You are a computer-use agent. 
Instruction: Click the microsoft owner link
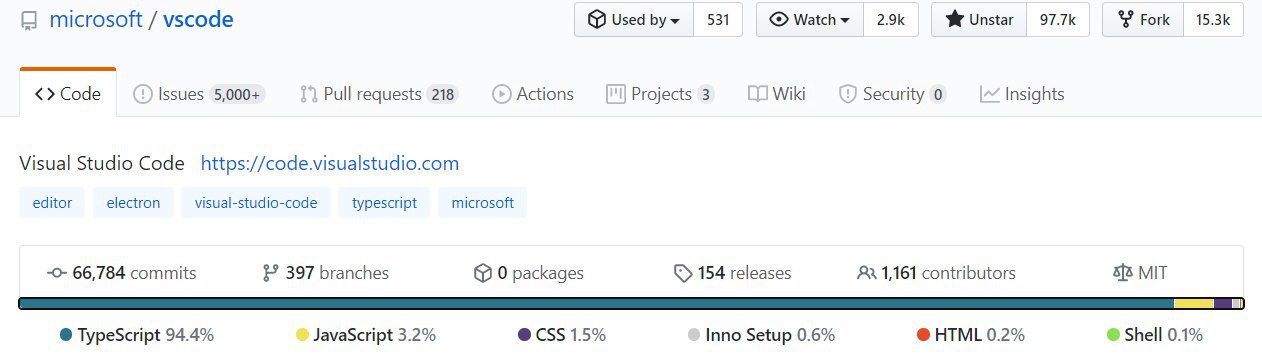tap(96, 19)
